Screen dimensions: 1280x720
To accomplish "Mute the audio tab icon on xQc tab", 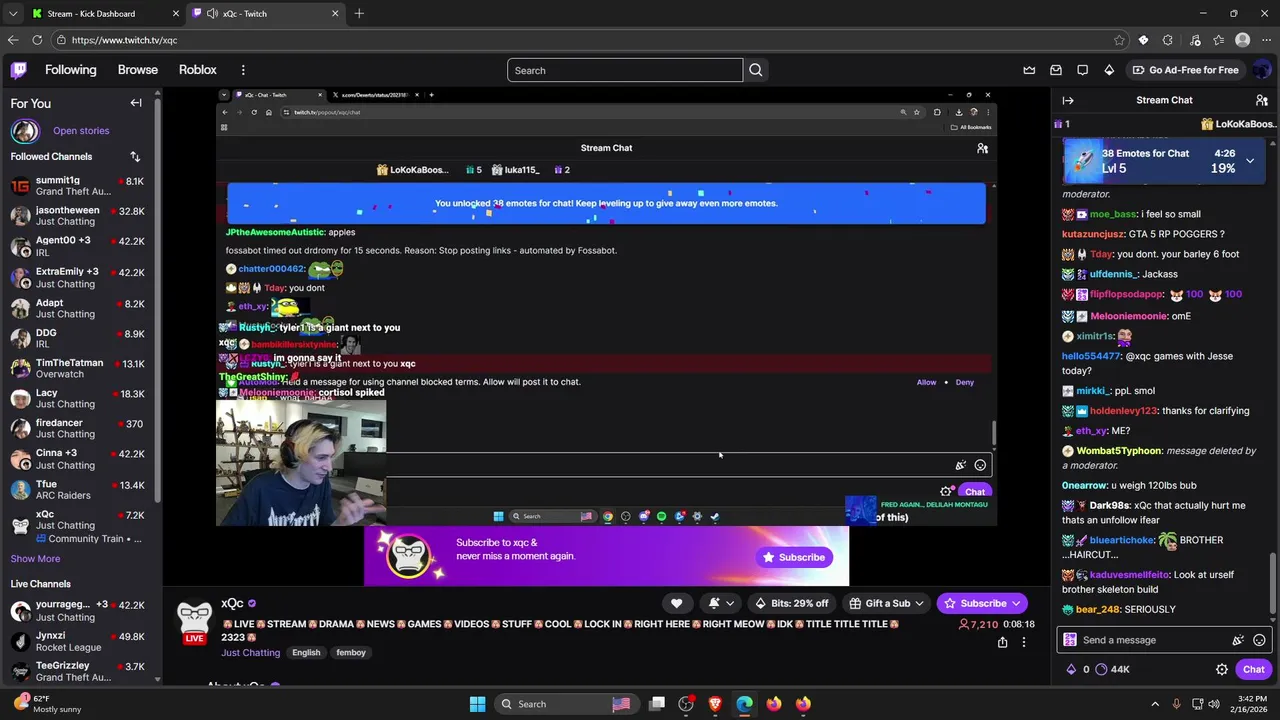I will 212,13.
